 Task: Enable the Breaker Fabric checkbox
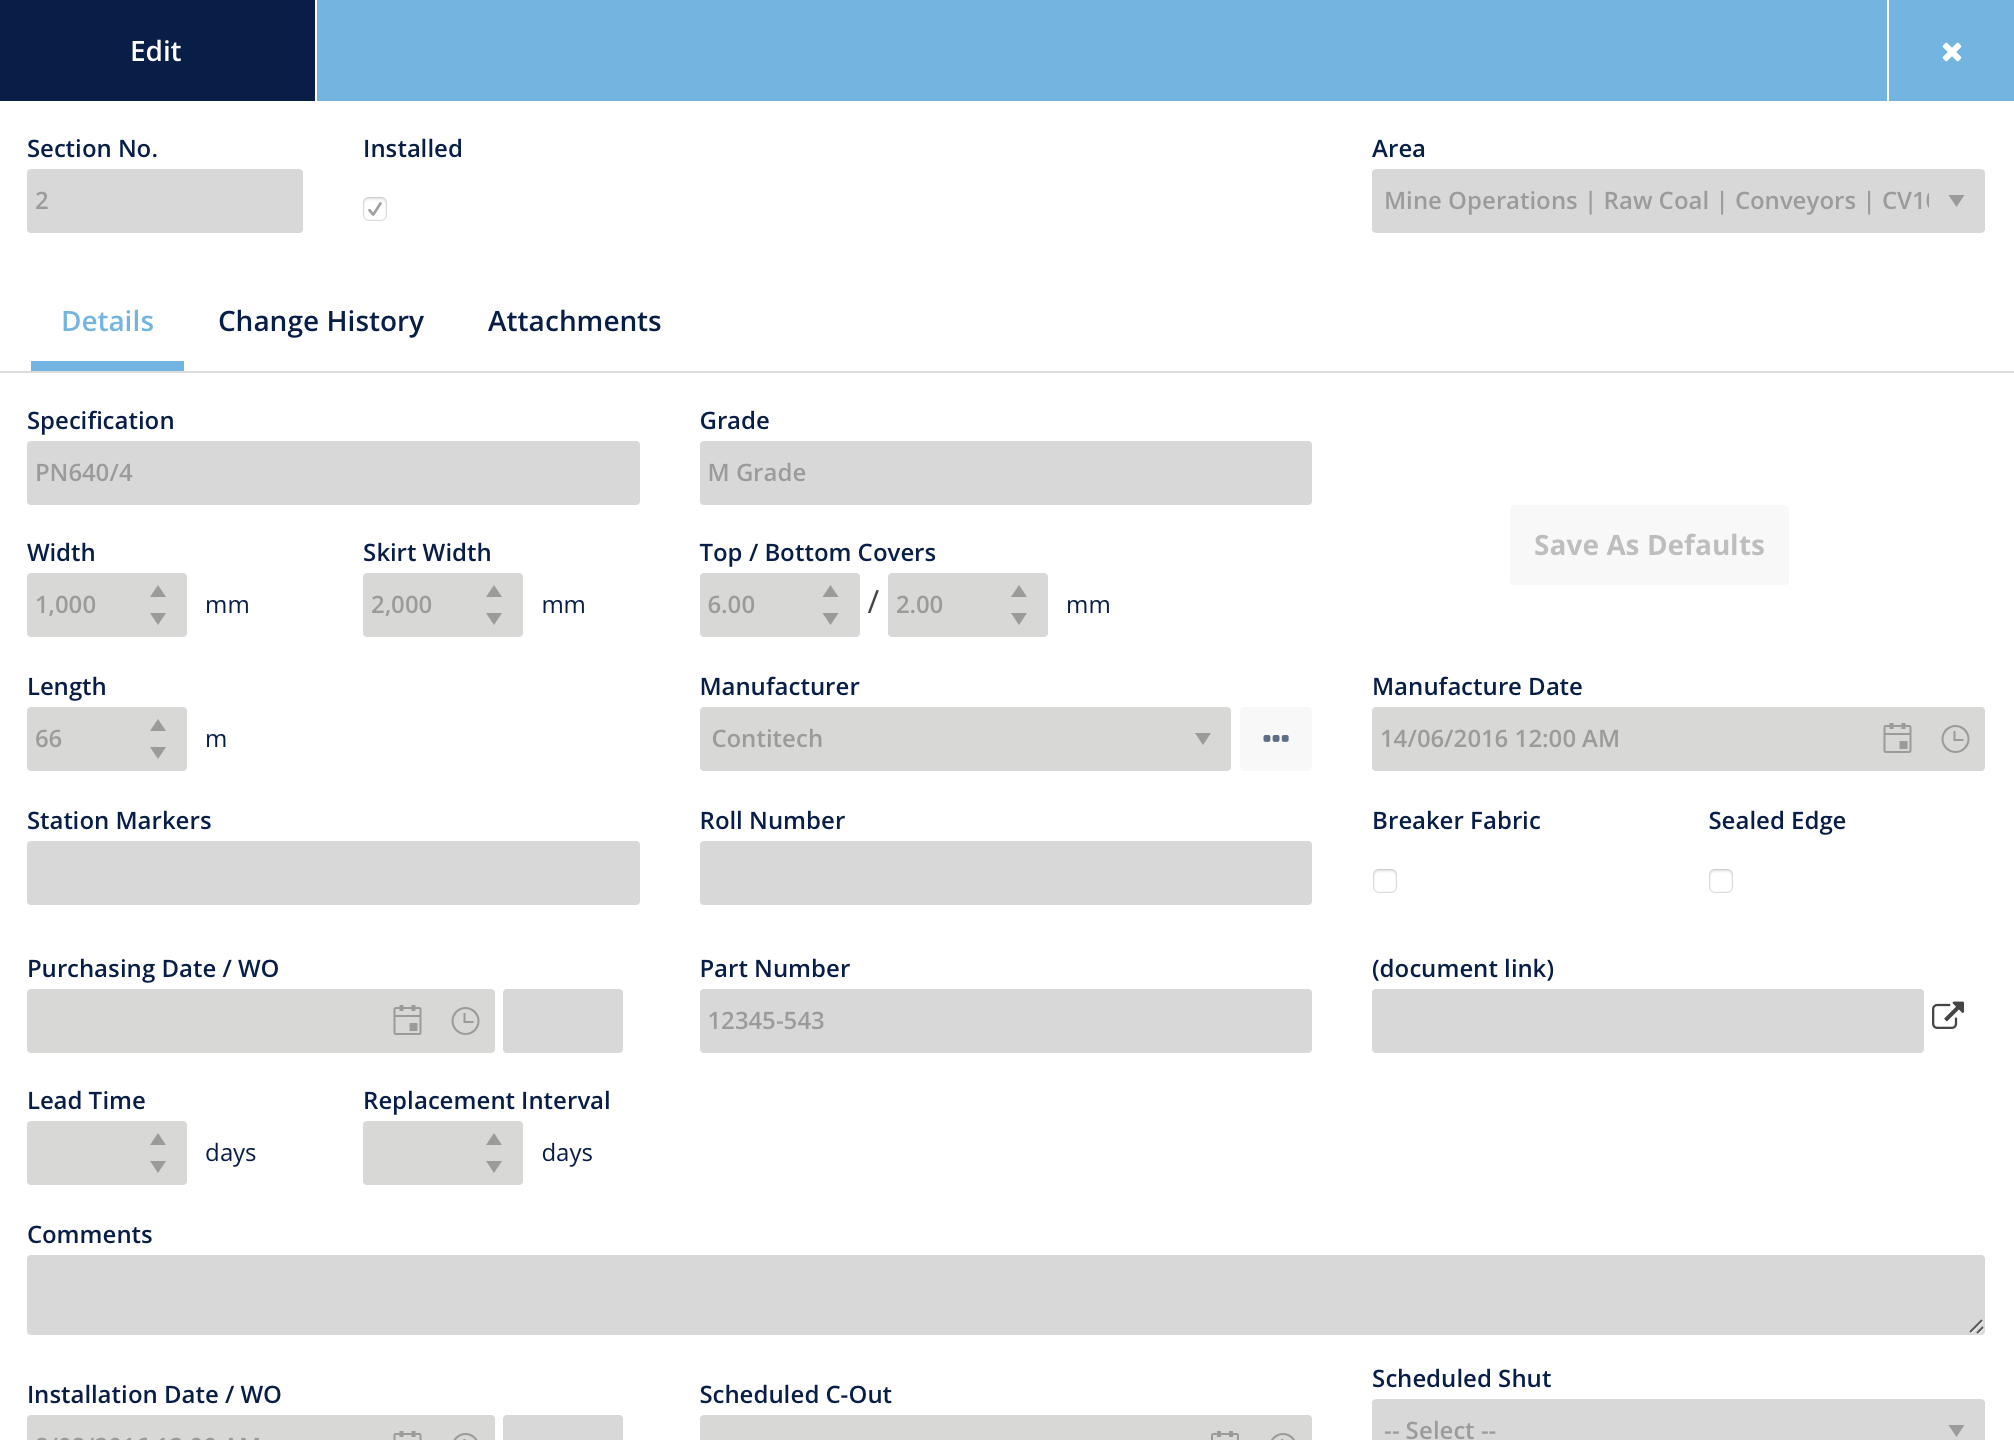[1385, 881]
